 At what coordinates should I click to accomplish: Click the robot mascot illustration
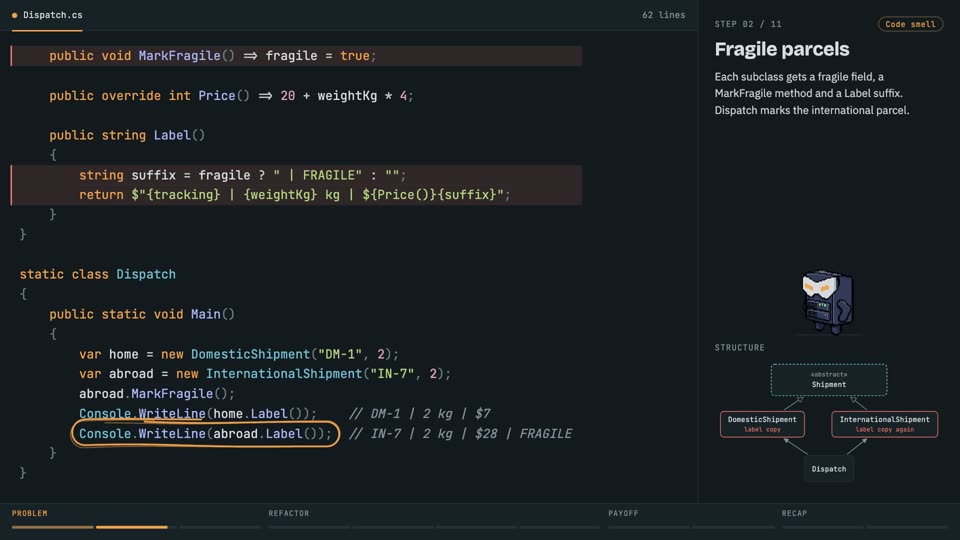coord(828,302)
